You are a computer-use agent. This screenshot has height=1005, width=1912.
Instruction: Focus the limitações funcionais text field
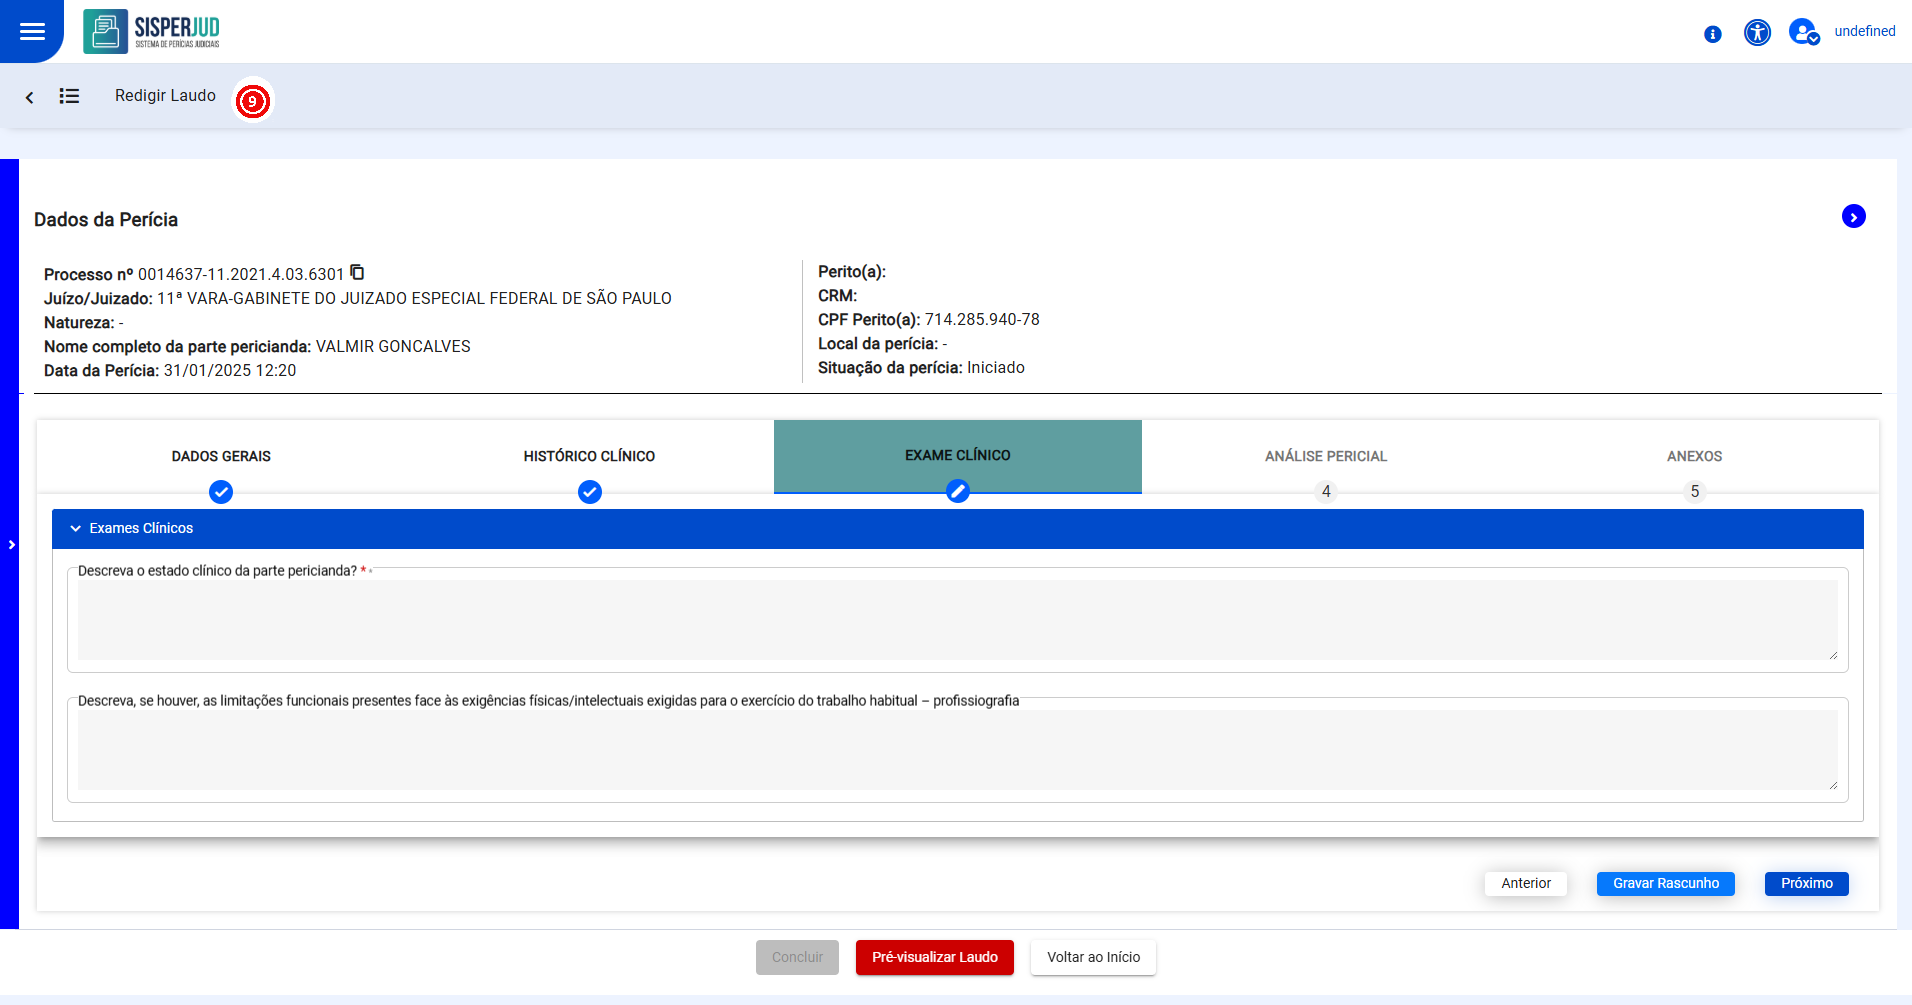point(958,750)
